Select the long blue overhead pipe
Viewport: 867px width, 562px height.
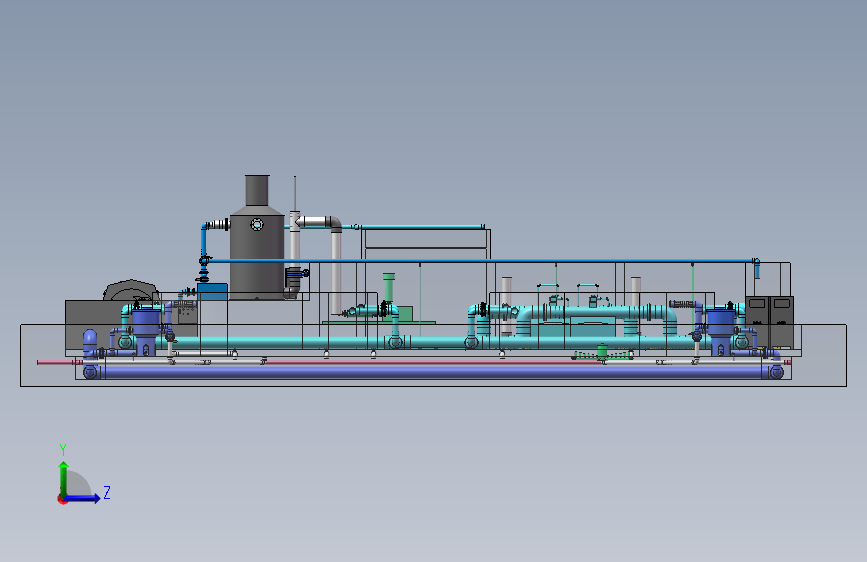coord(480,260)
